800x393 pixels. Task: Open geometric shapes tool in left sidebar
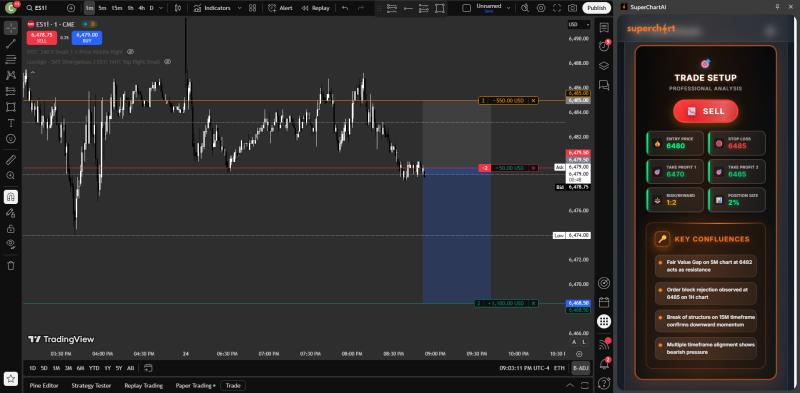11,107
